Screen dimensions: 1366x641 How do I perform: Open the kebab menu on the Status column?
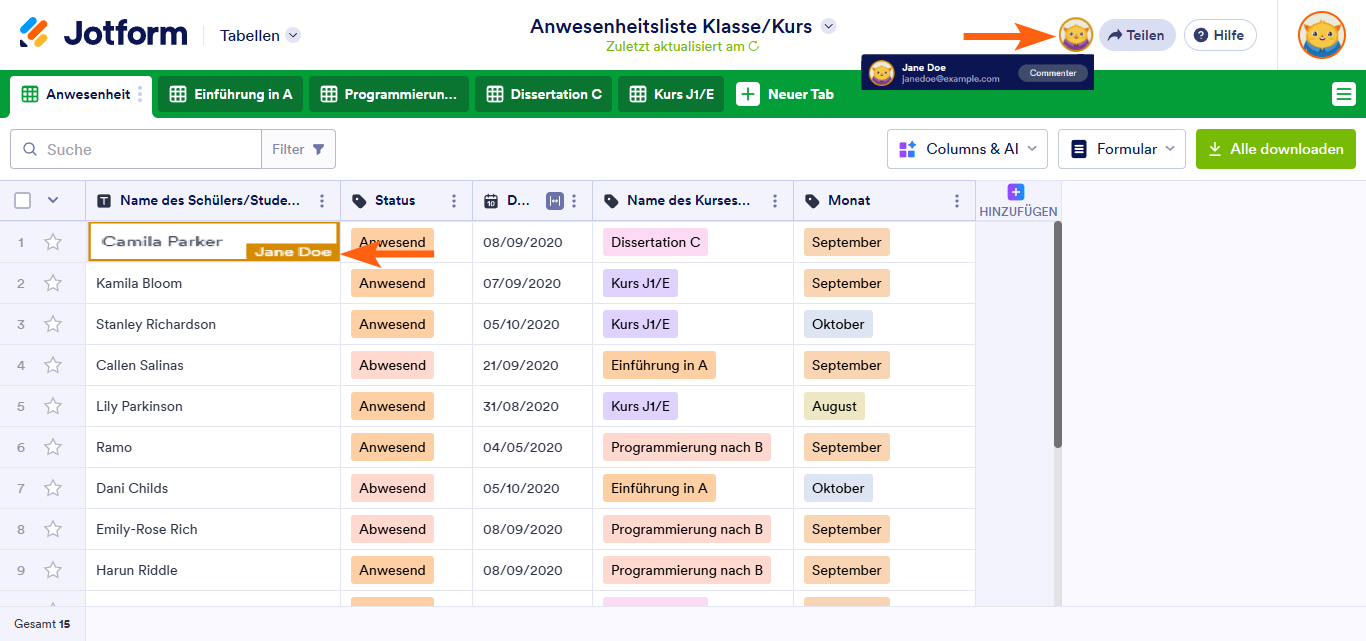[455, 200]
